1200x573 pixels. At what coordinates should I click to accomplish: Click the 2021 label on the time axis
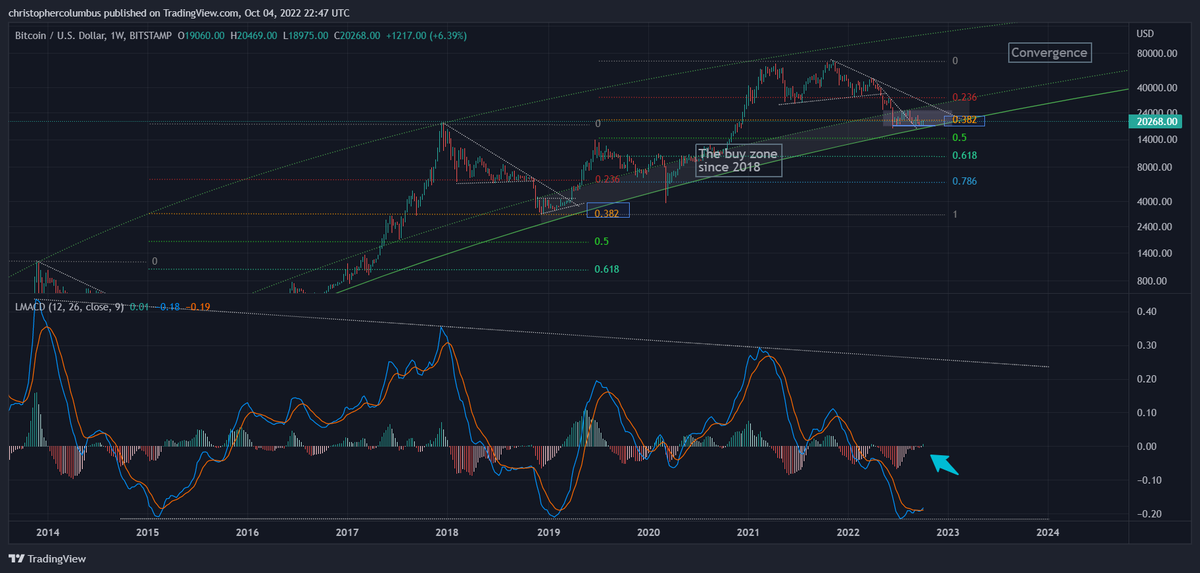(748, 533)
